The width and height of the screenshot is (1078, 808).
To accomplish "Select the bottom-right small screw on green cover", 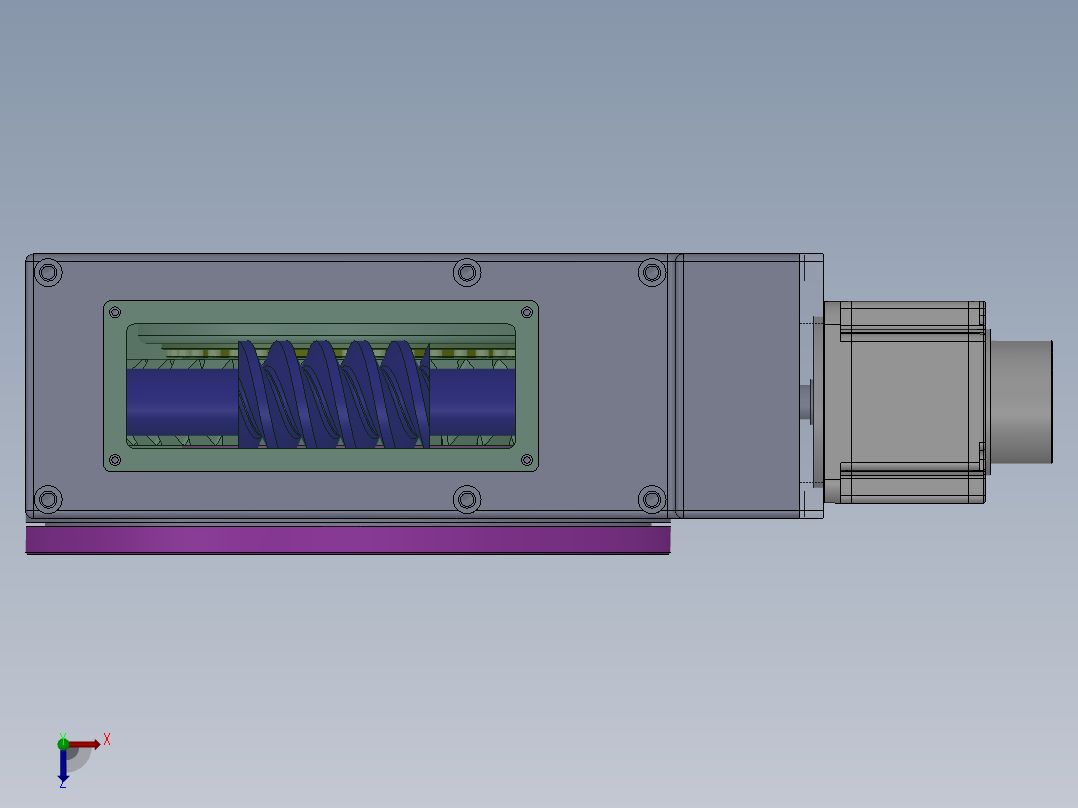I will [x=527, y=459].
